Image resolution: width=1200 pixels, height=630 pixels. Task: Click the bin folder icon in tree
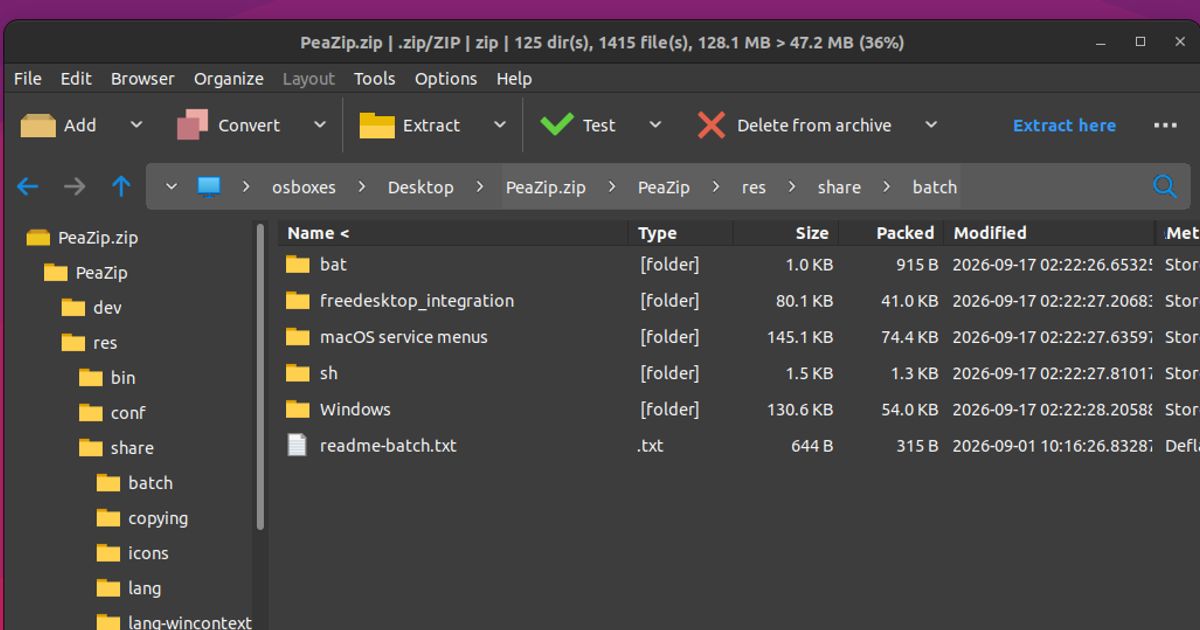pyautogui.click(x=91, y=378)
